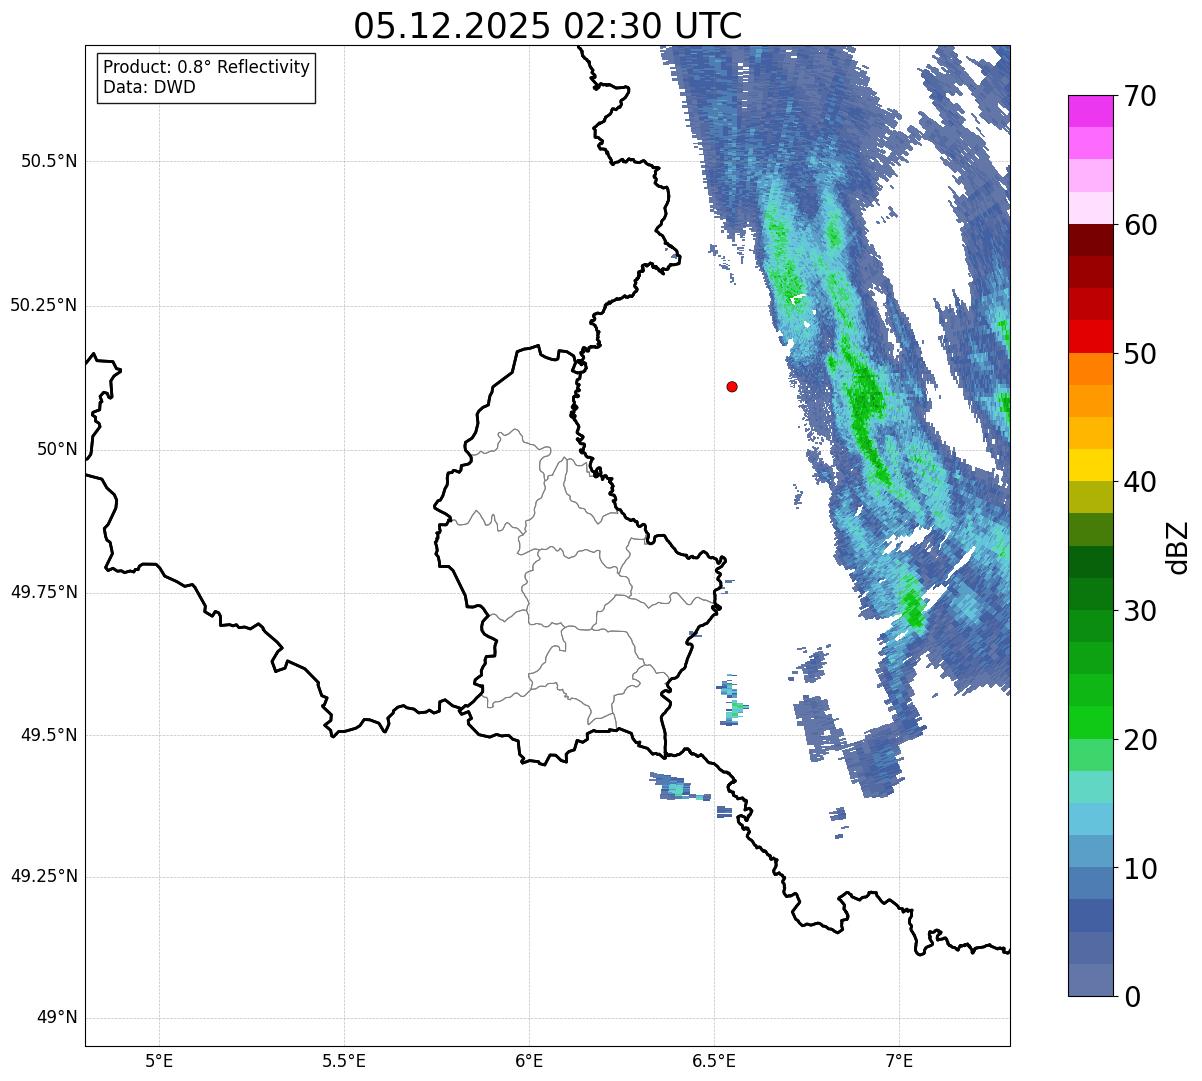Image resolution: width=1202 pixels, height=1081 pixels.
Task: Click the 49.5°N latitude label
Action: (x=49, y=735)
